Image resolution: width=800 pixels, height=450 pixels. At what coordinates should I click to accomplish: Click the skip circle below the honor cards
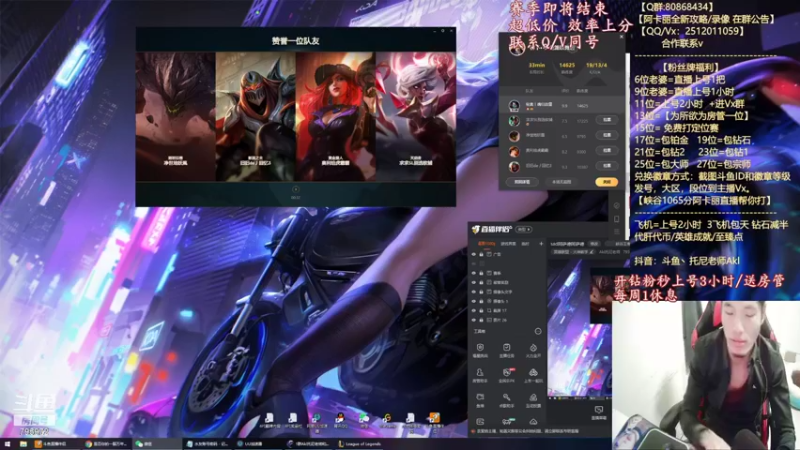click(x=296, y=189)
